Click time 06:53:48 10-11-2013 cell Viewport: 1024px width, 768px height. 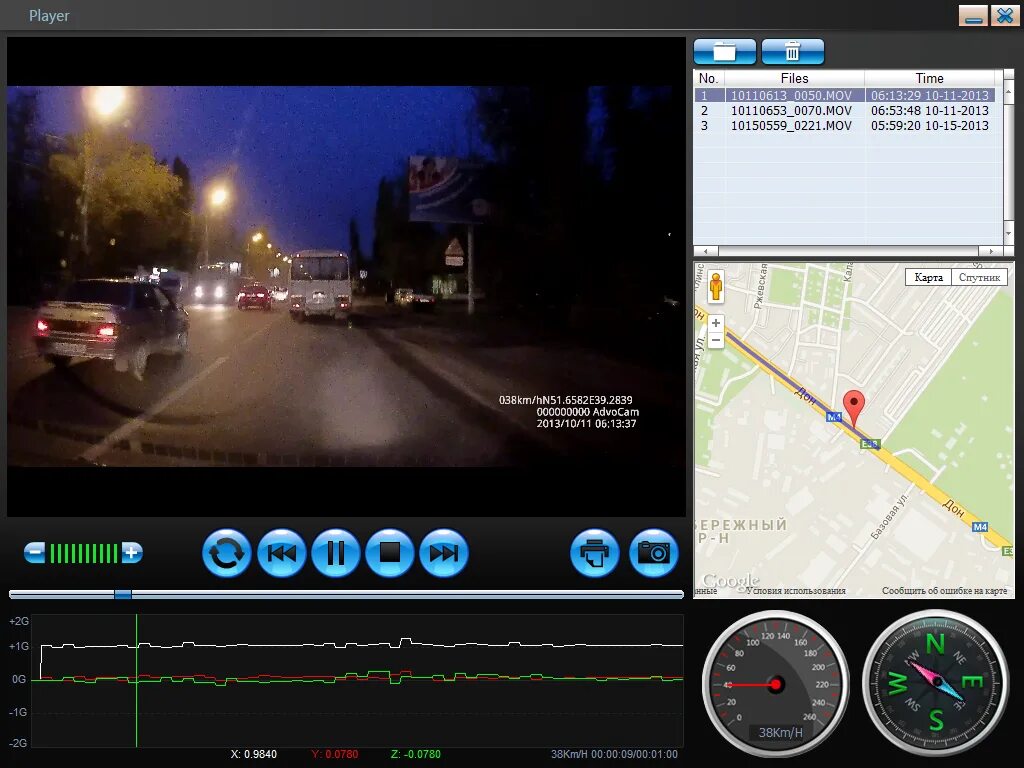coord(929,110)
